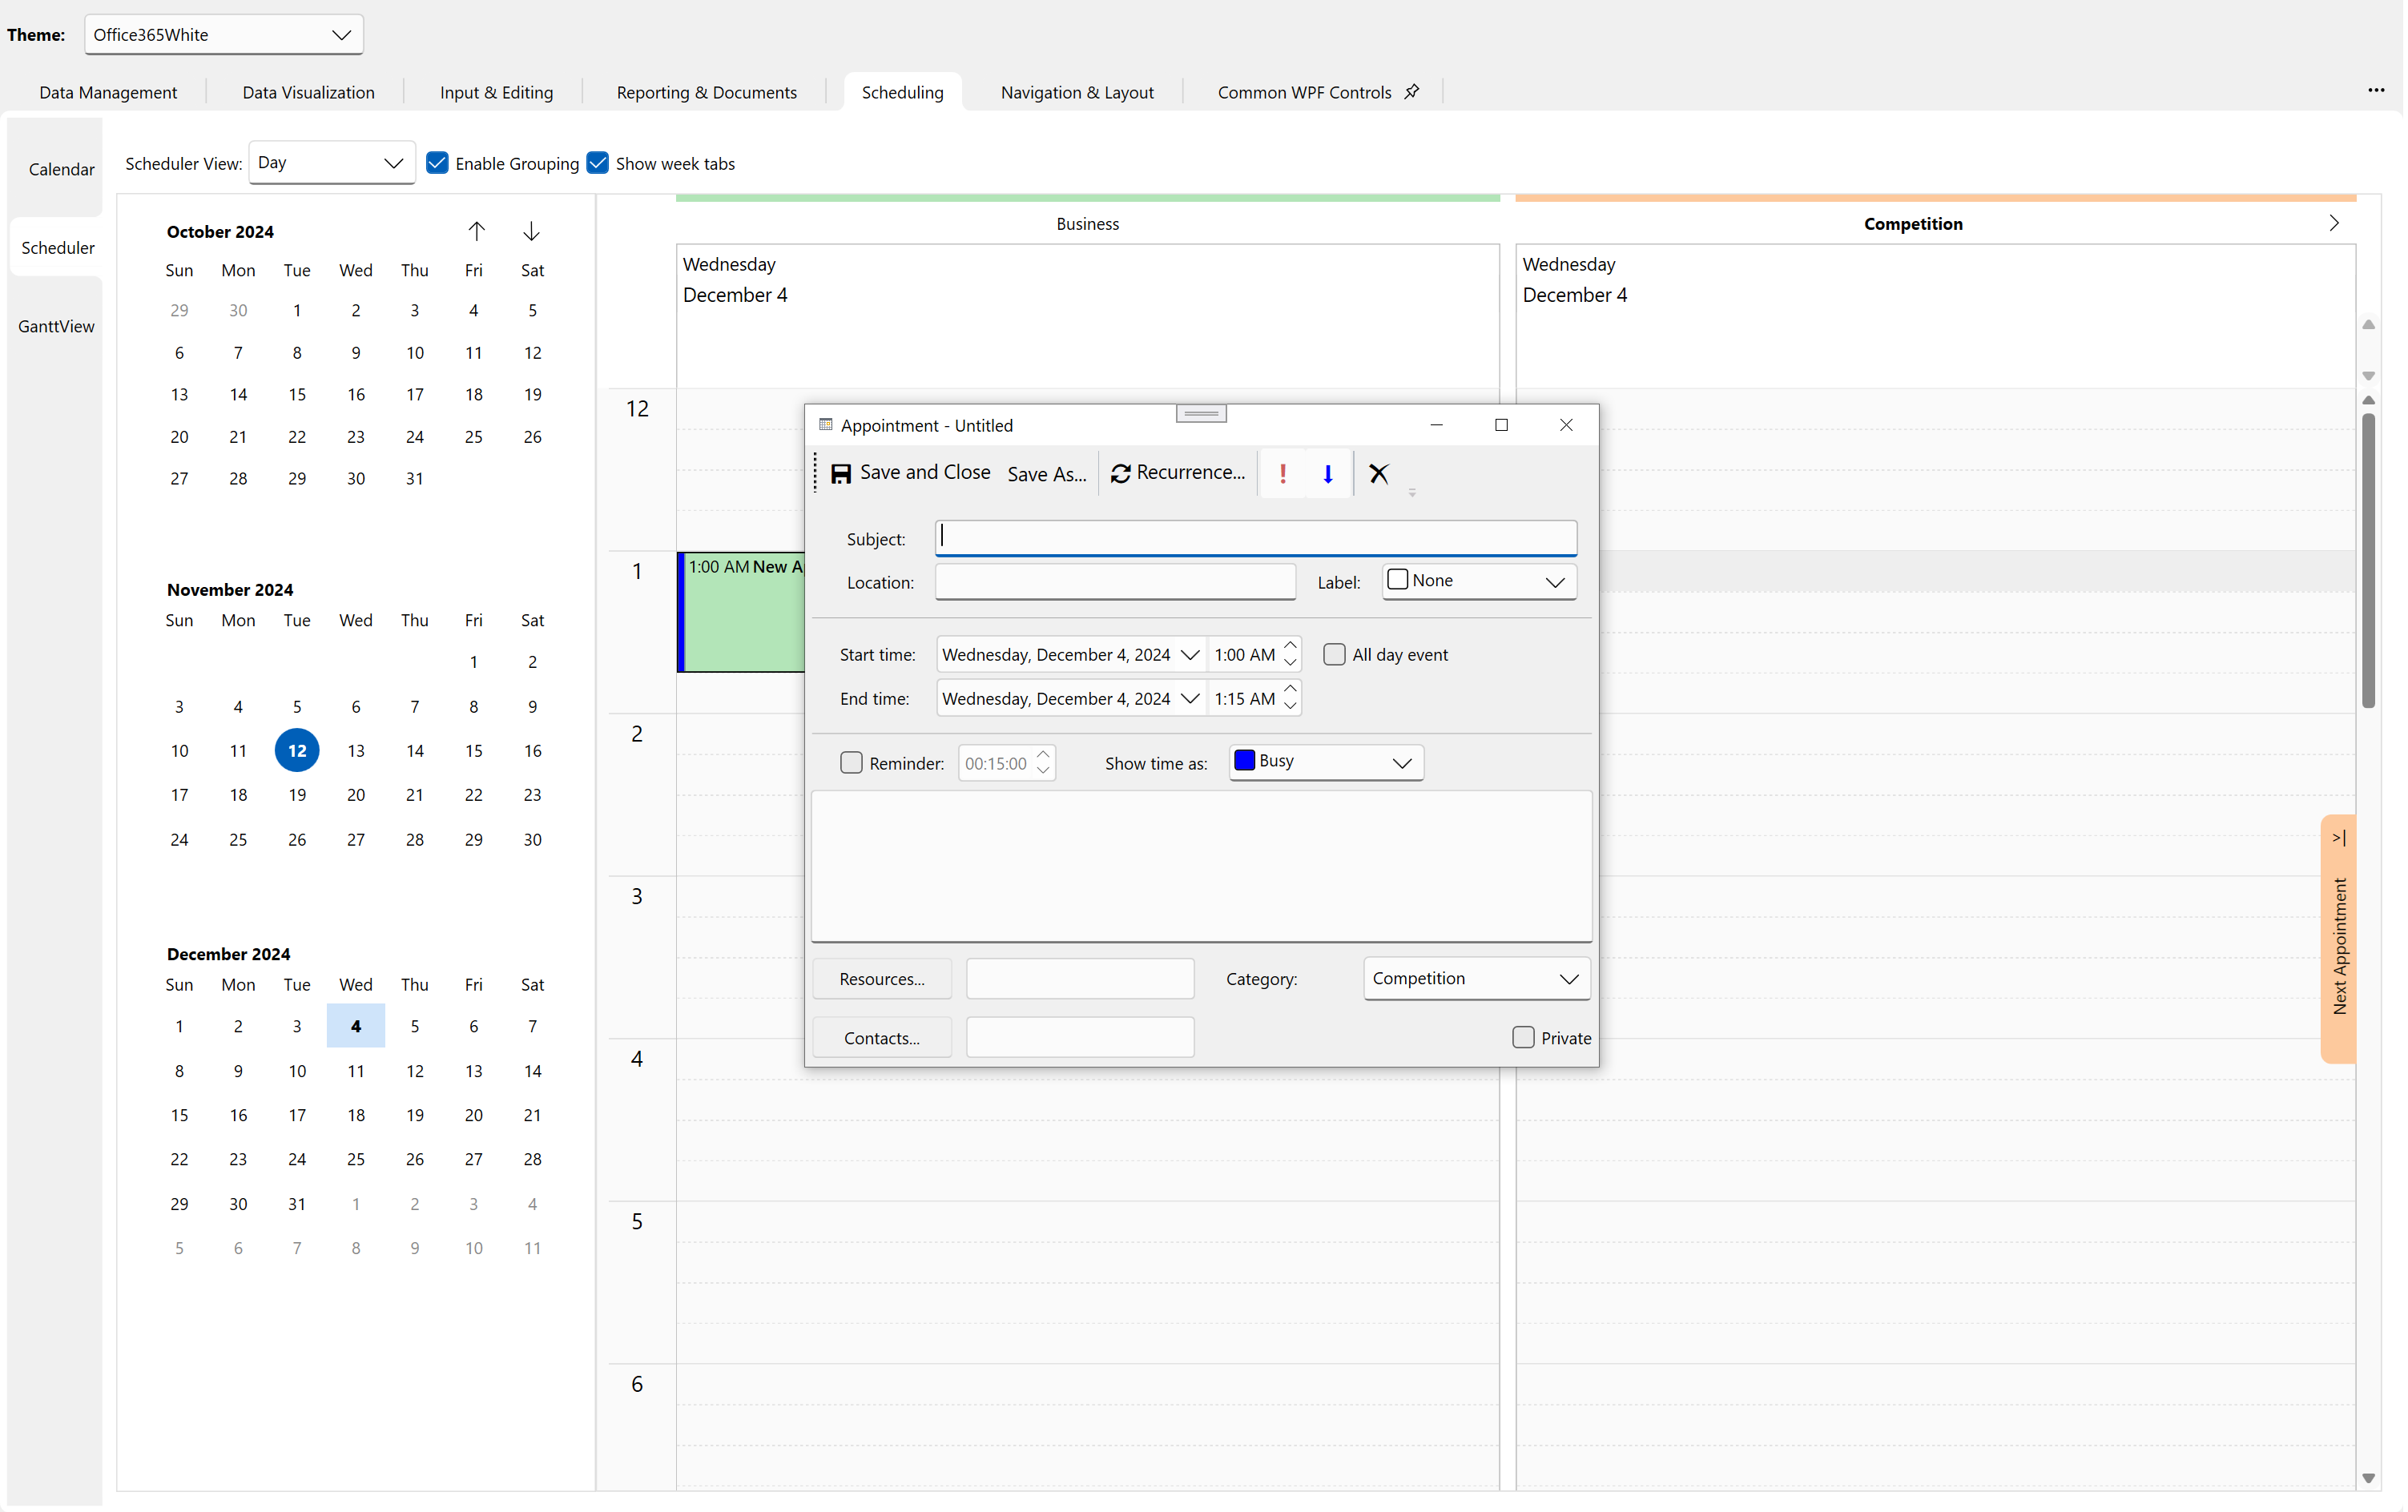The height and width of the screenshot is (1512, 2408).
Task: Click the Save As... button
Action: (1047, 474)
